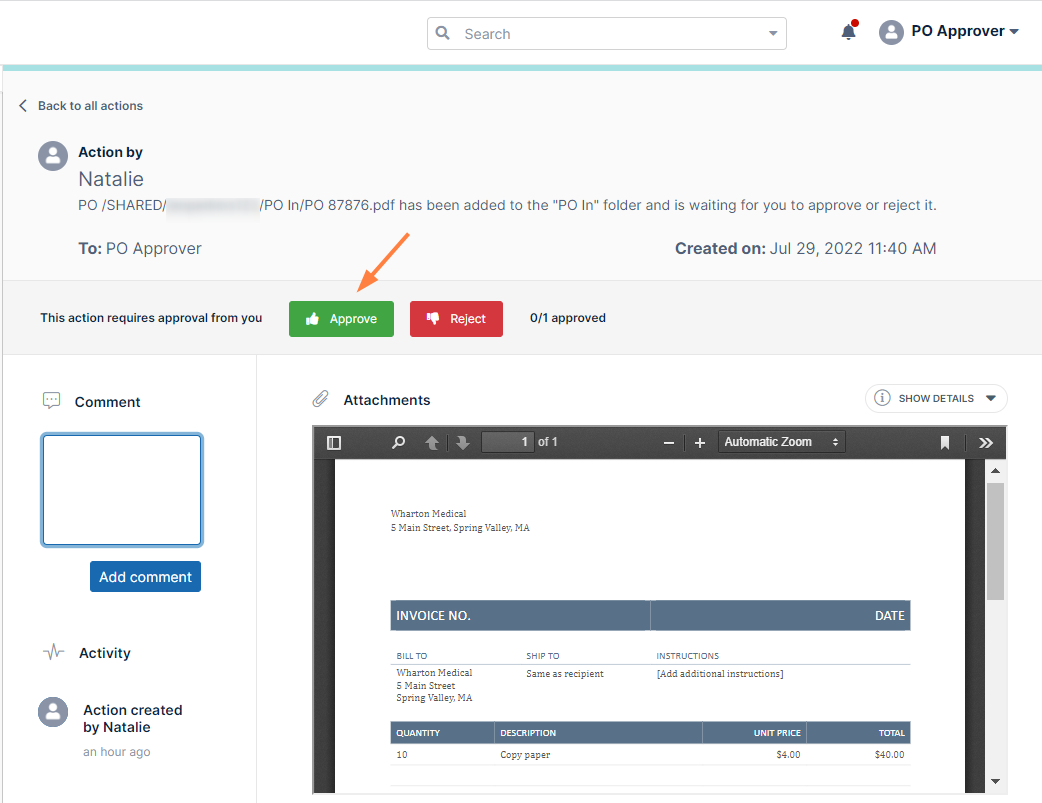
Task: Zoom in the PDF document
Action: [x=700, y=443]
